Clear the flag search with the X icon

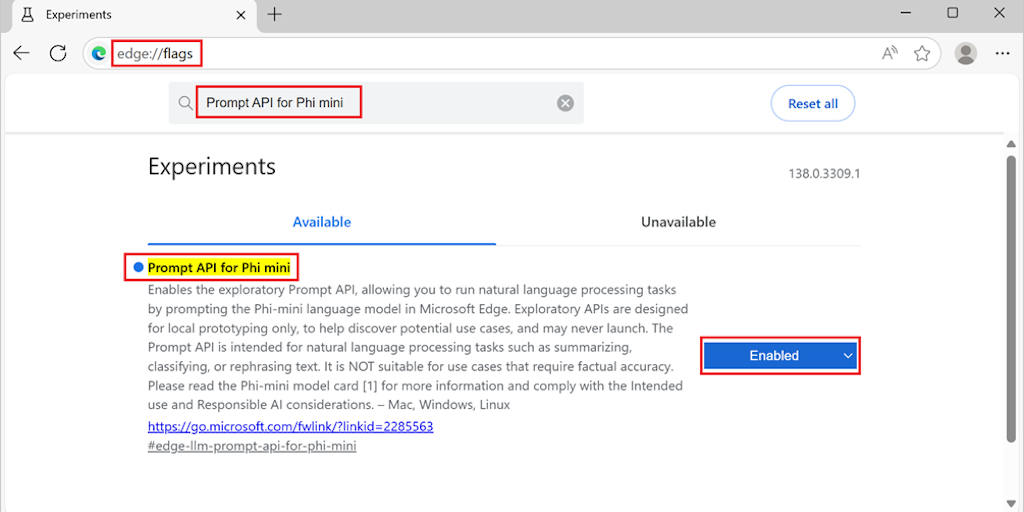pyautogui.click(x=565, y=103)
